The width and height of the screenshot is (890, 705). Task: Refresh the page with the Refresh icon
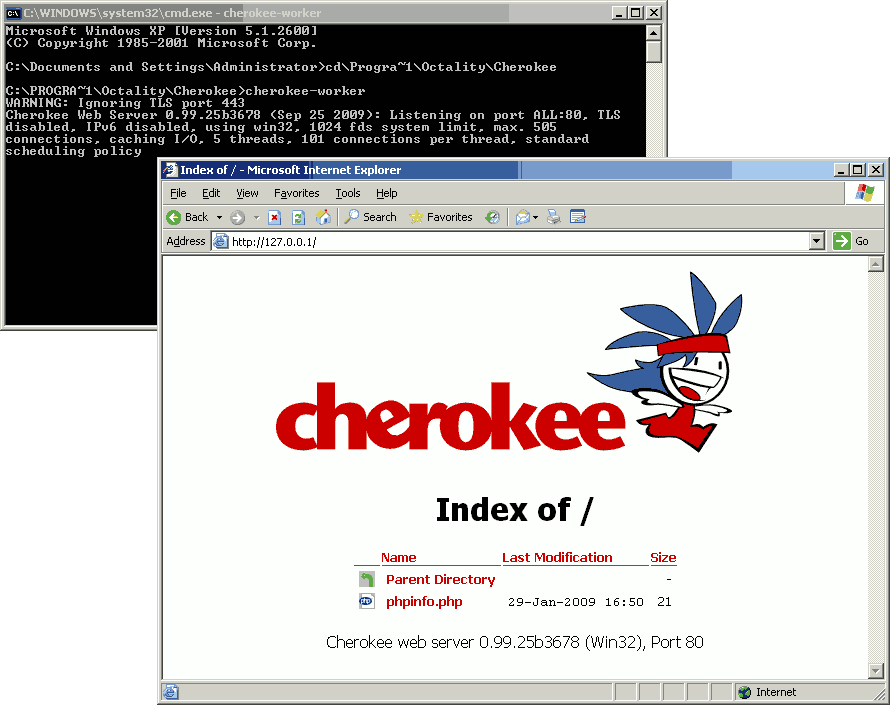click(298, 217)
